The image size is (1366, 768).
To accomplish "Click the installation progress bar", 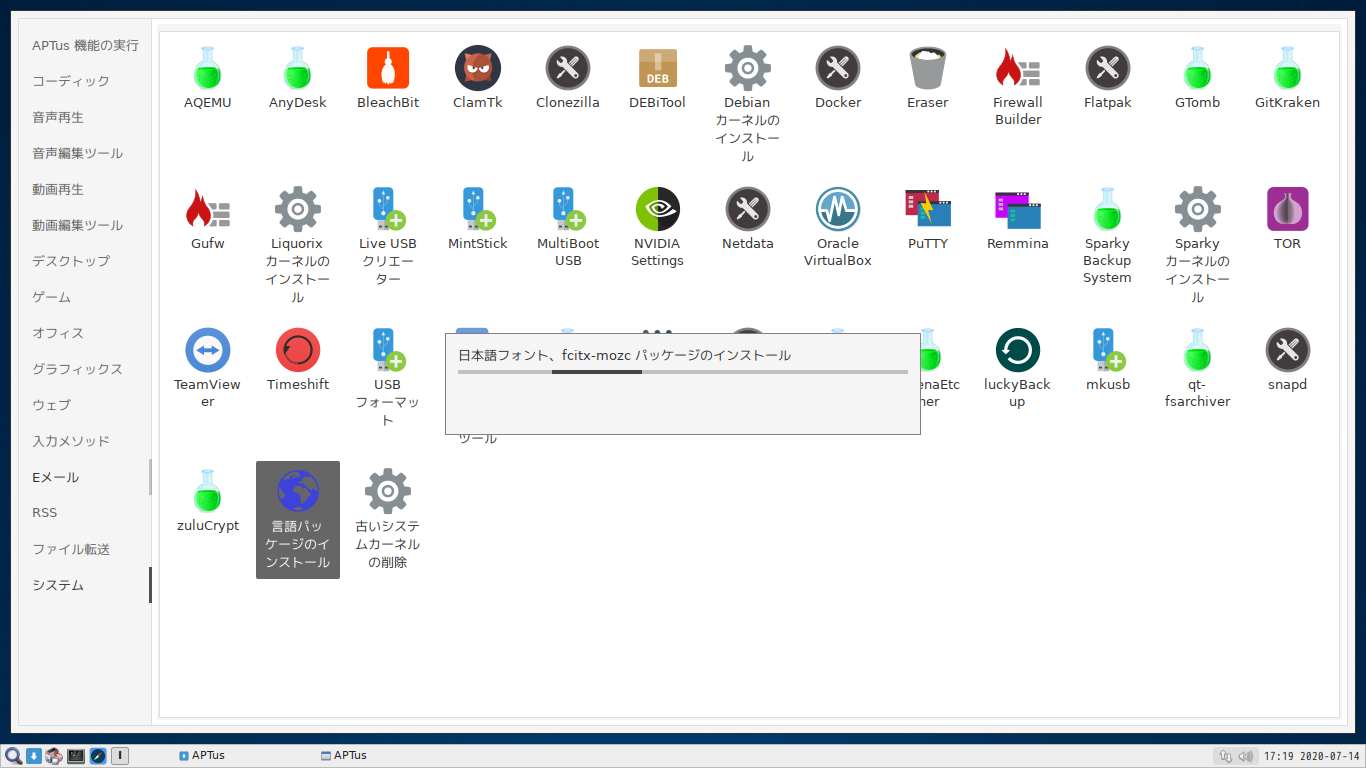I will coord(683,372).
